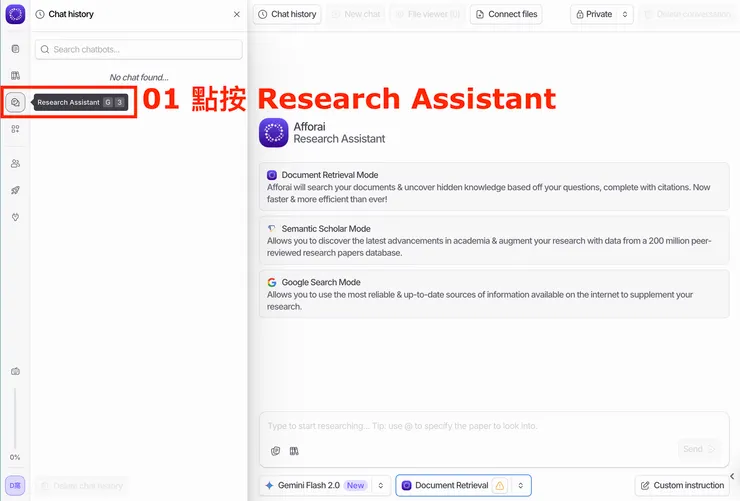Click the 'No chat found...' text
Viewport: 740px width, 501px height.
[139, 77]
